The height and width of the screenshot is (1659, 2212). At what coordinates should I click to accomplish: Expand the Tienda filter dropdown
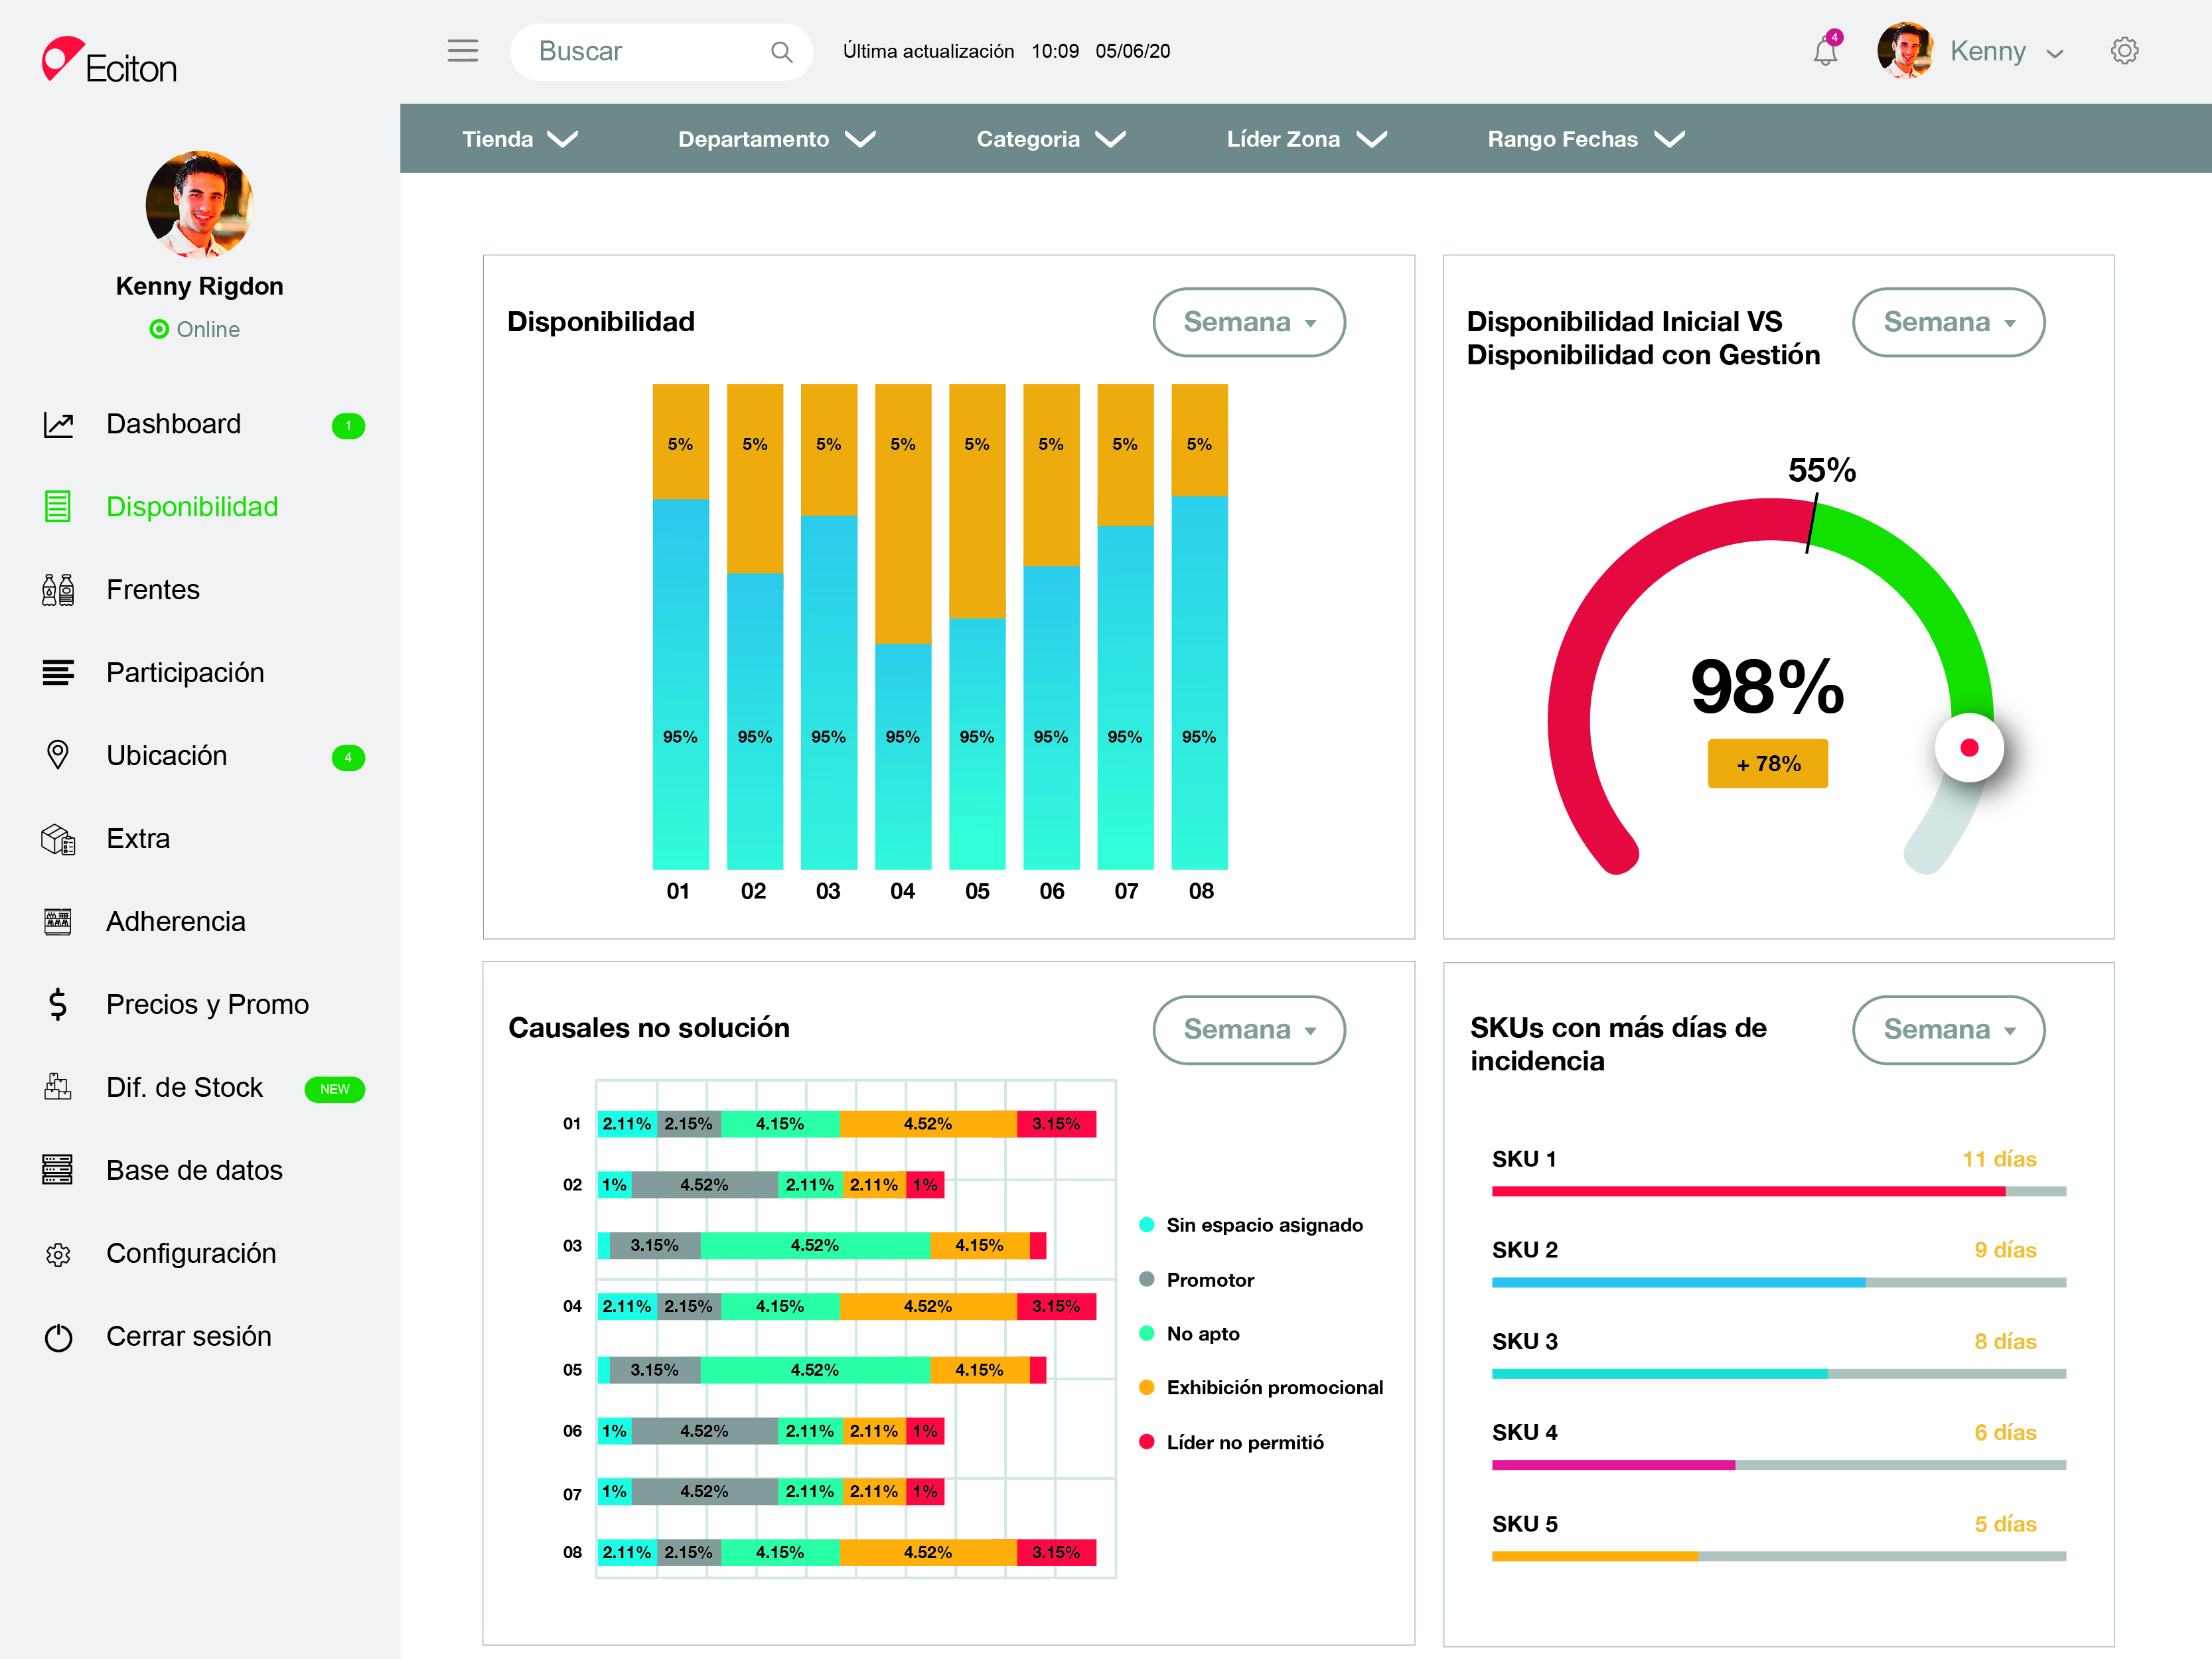pos(519,139)
